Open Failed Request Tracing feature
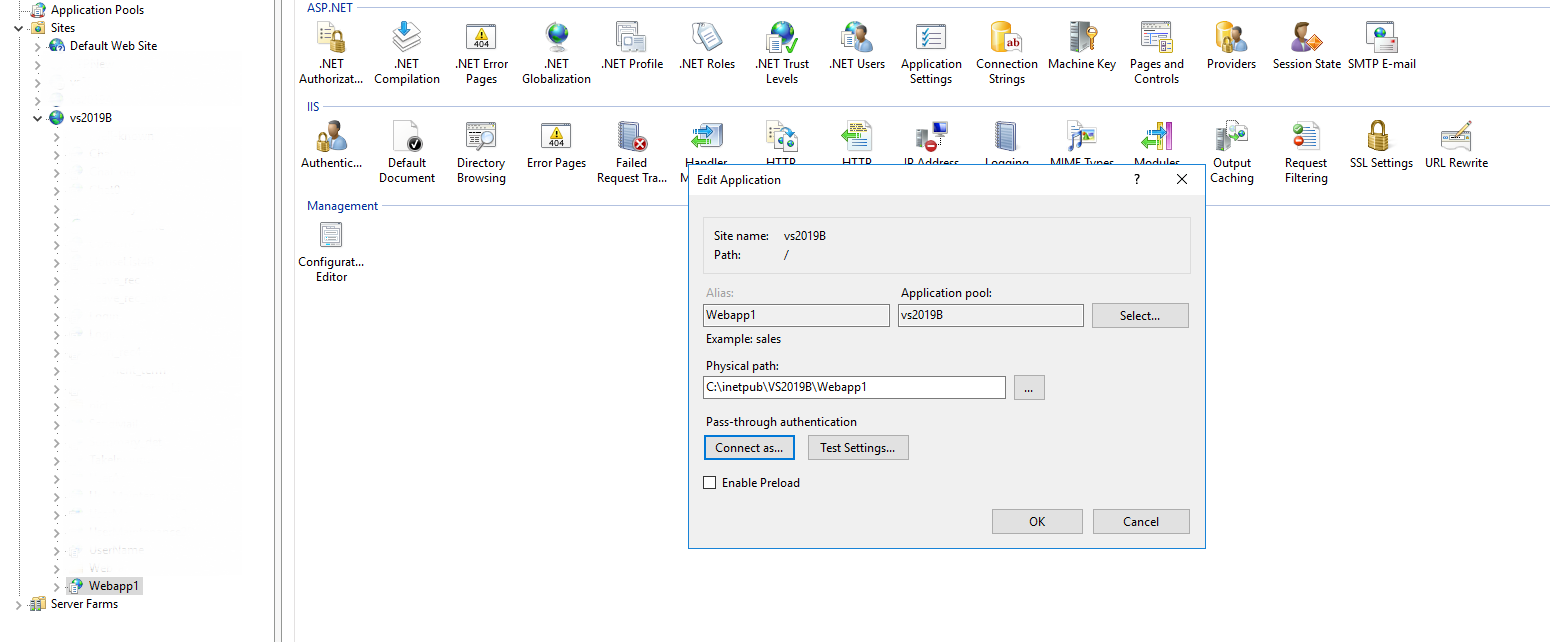The height and width of the screenshot is (642, 1550). [632, 152]
